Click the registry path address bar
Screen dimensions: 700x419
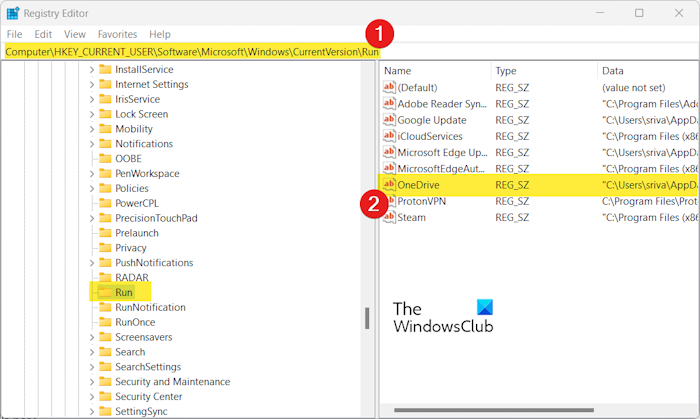[350, 52]
